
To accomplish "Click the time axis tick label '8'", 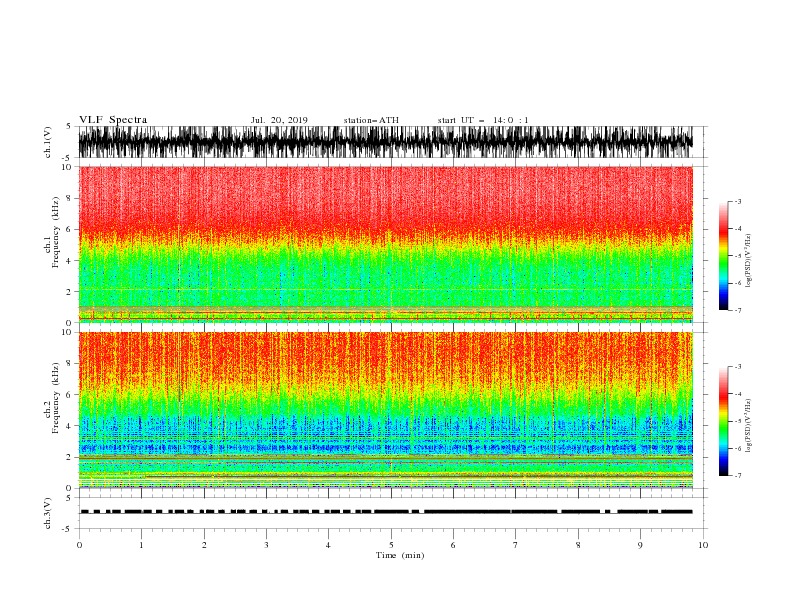I will [578, 545].
